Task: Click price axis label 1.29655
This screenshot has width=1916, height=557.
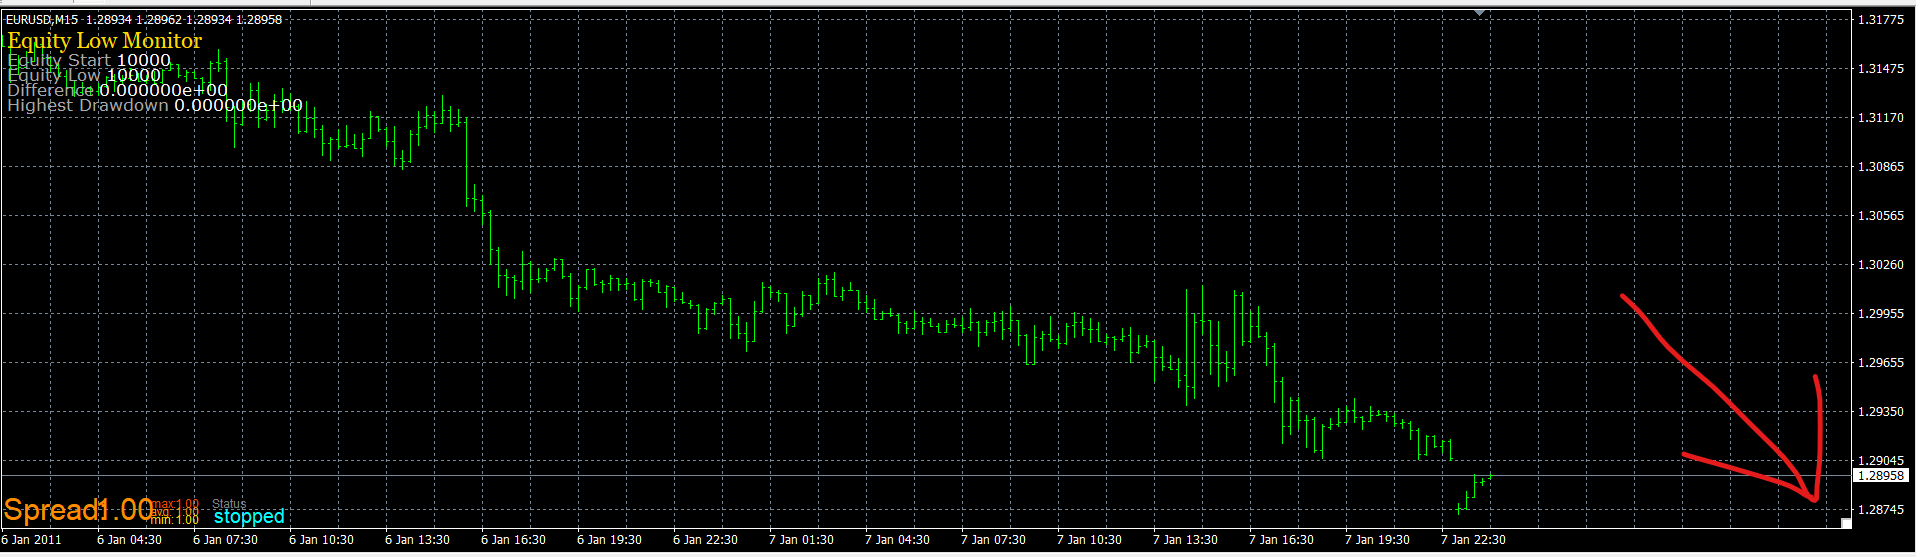Action: click(1880, 362)
